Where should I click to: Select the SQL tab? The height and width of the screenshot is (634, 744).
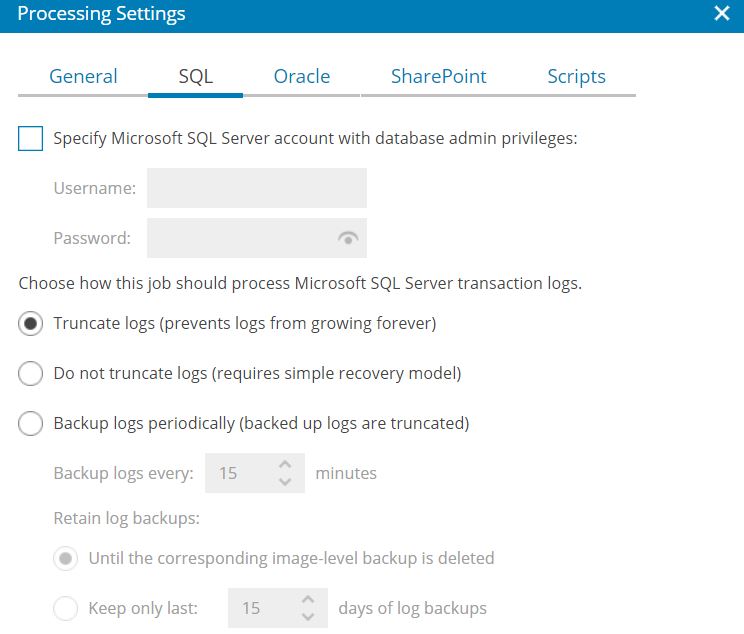(x=195, y=76)
